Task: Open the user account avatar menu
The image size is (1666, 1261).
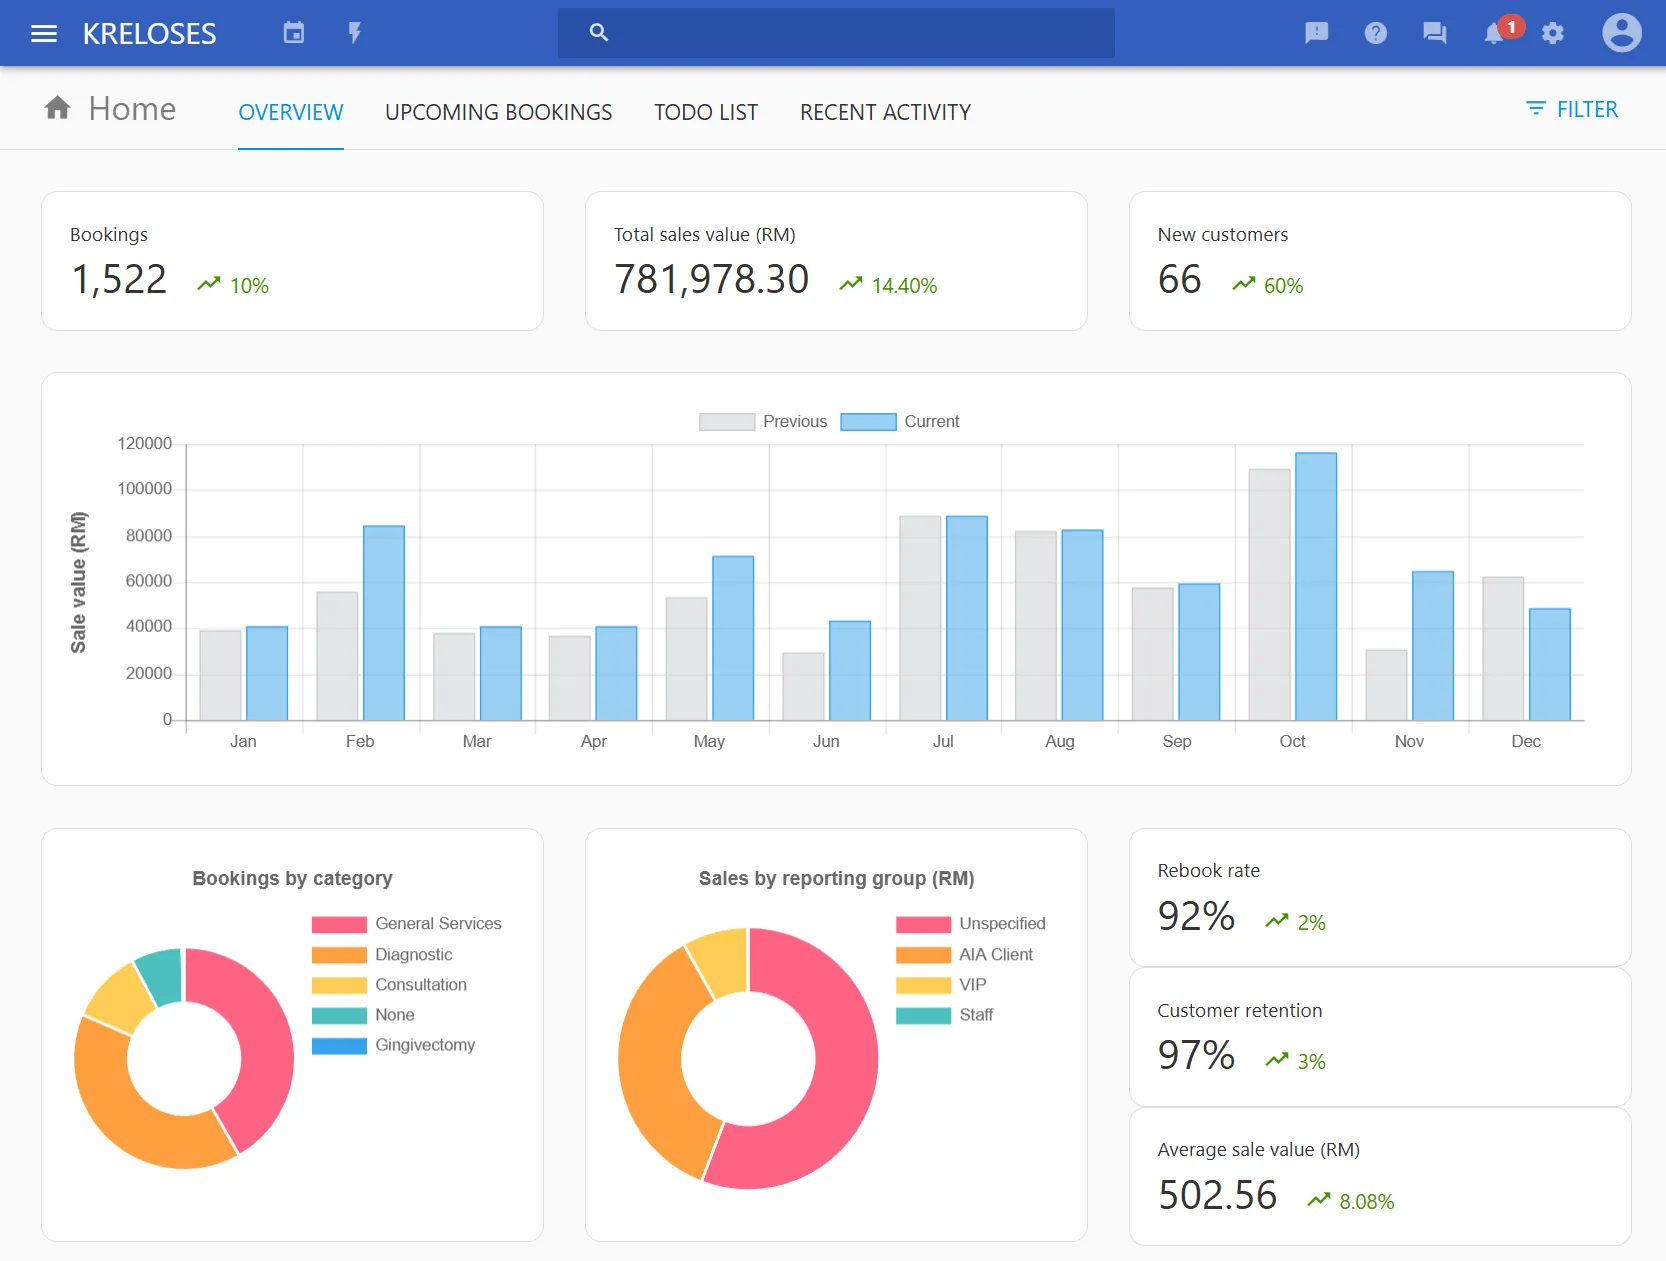Action: coord(1621,33)
